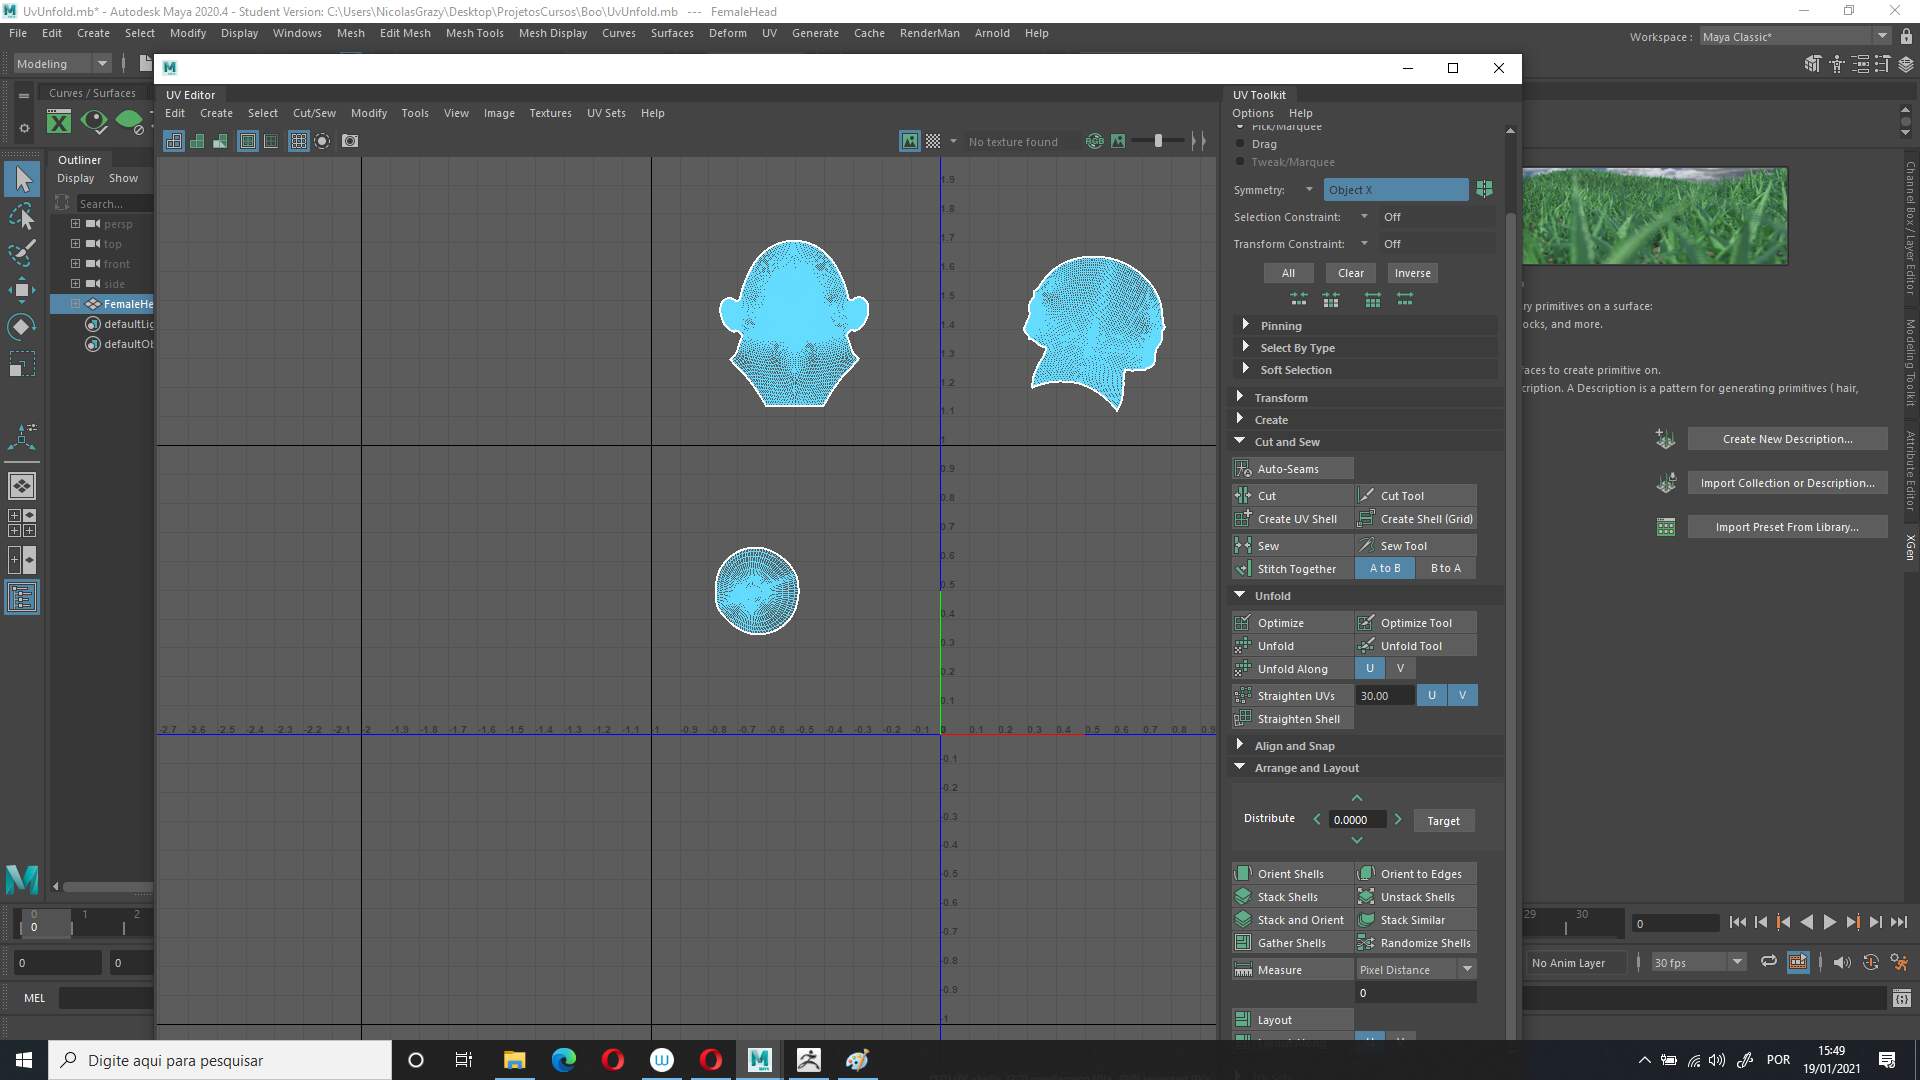Click the Sew Tool icon
The height and width of the screenshot is (1080, 1920).
[1366, 545]
